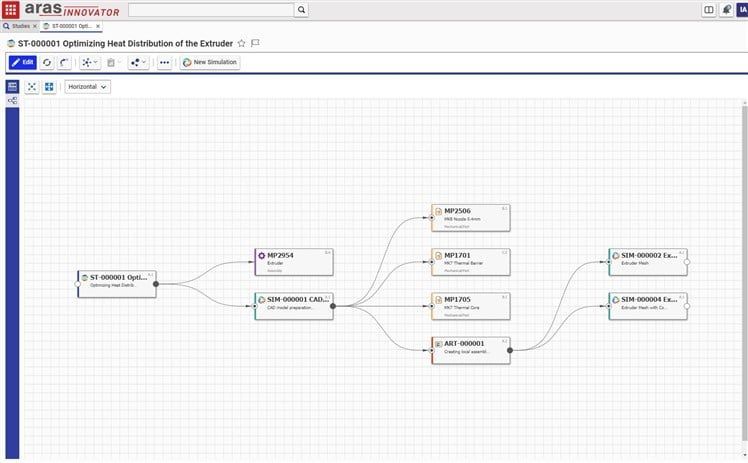Click the split-view panel icon
Screen dimensions: 748x463
click(709, 10)
